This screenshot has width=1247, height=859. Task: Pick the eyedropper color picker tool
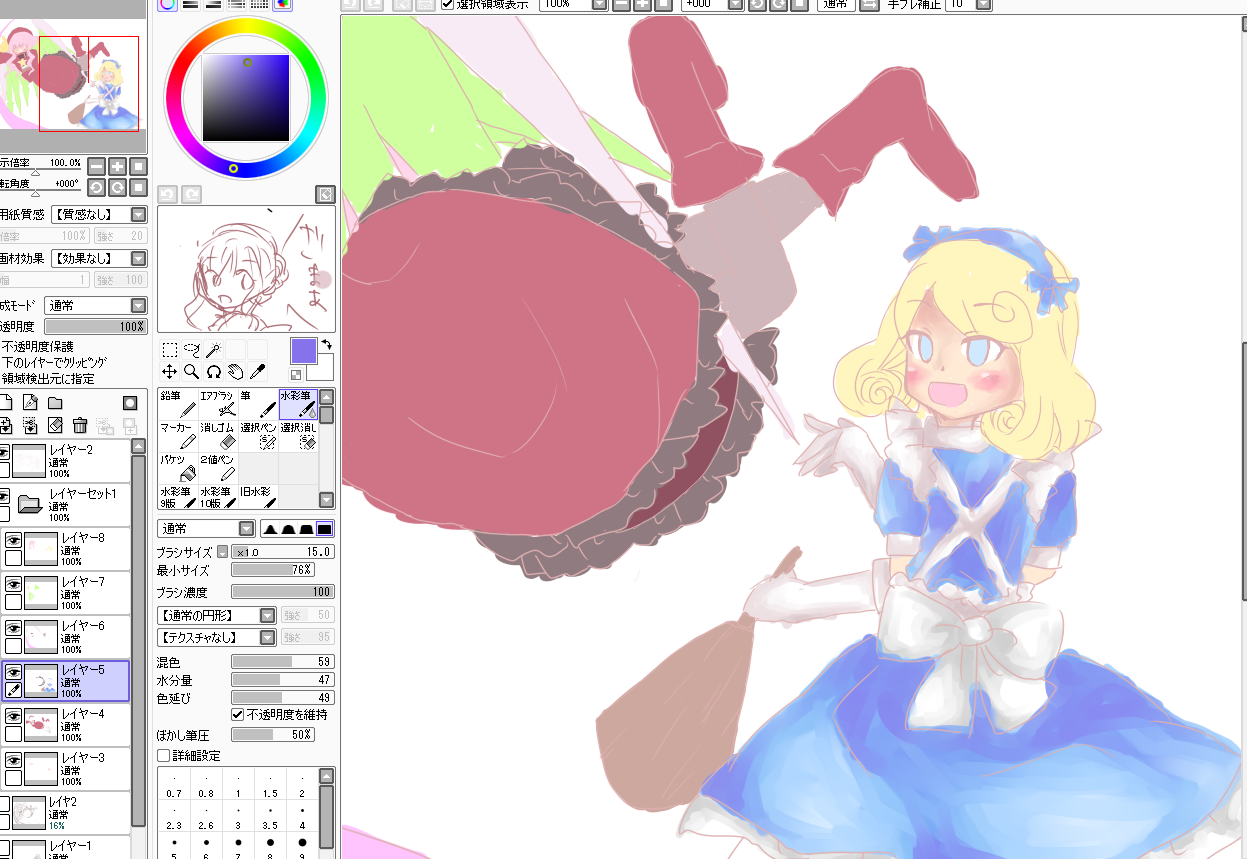tap(257, 372)
